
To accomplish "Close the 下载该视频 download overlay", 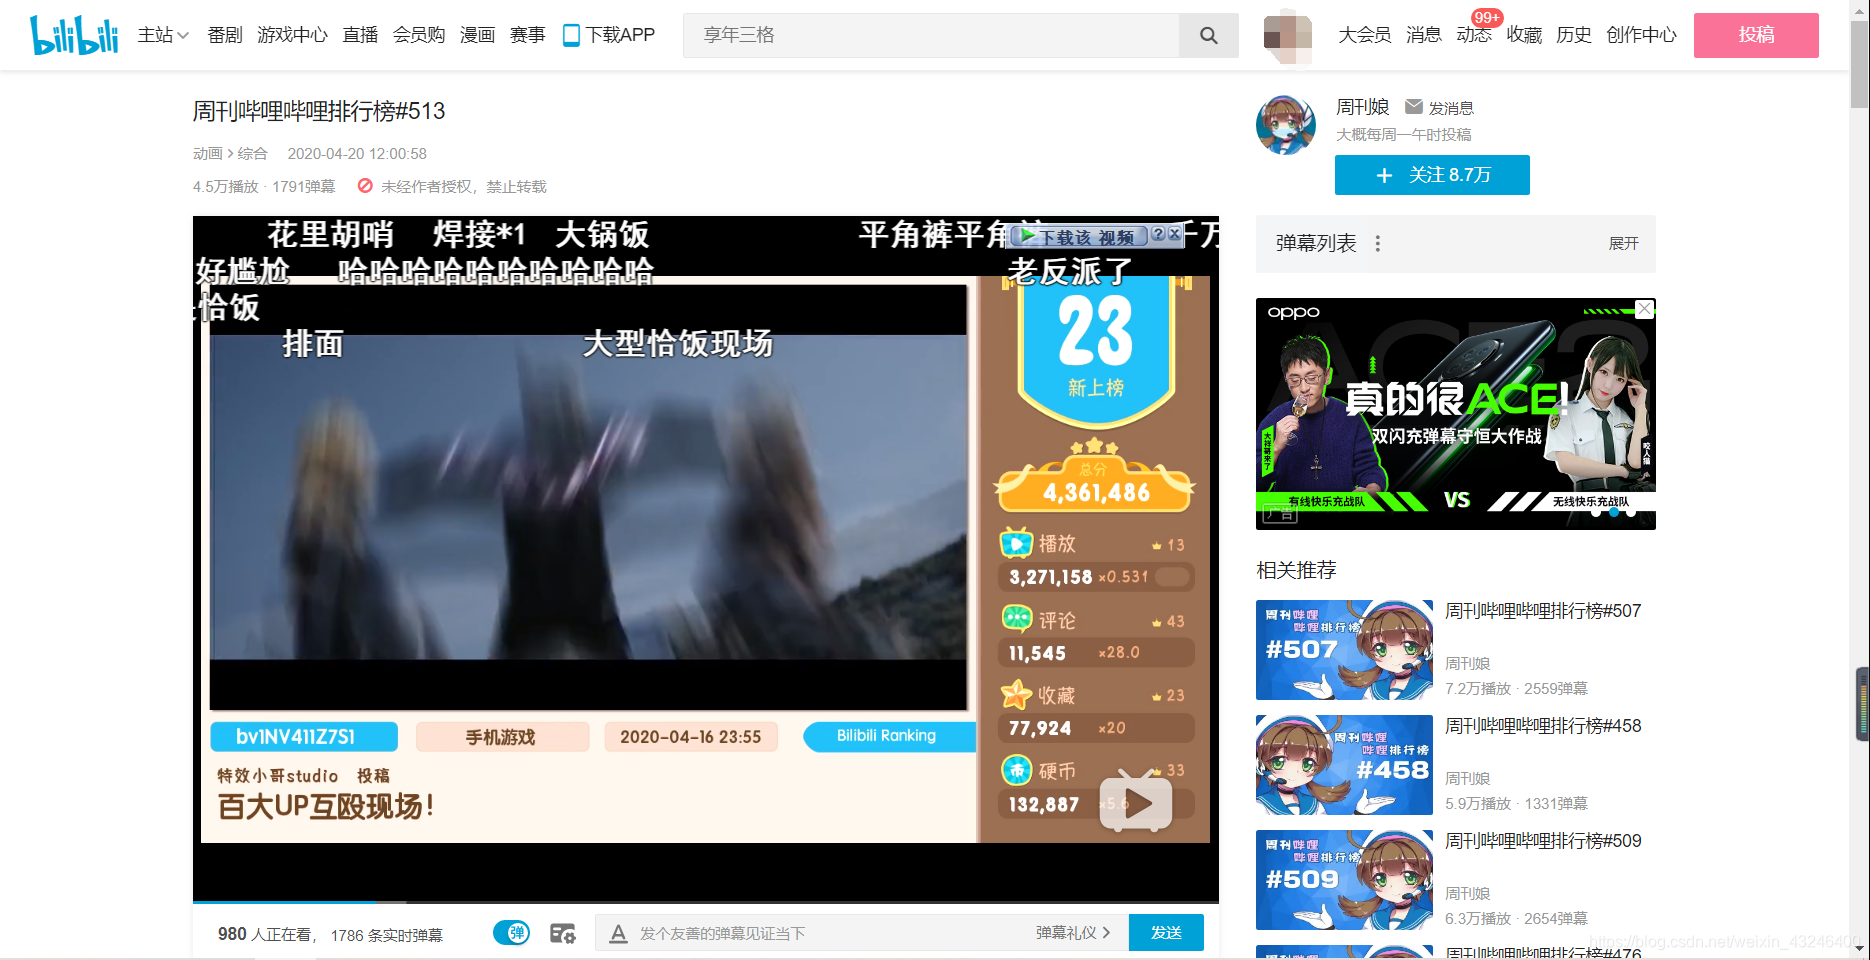I will tap(1175, 234).
